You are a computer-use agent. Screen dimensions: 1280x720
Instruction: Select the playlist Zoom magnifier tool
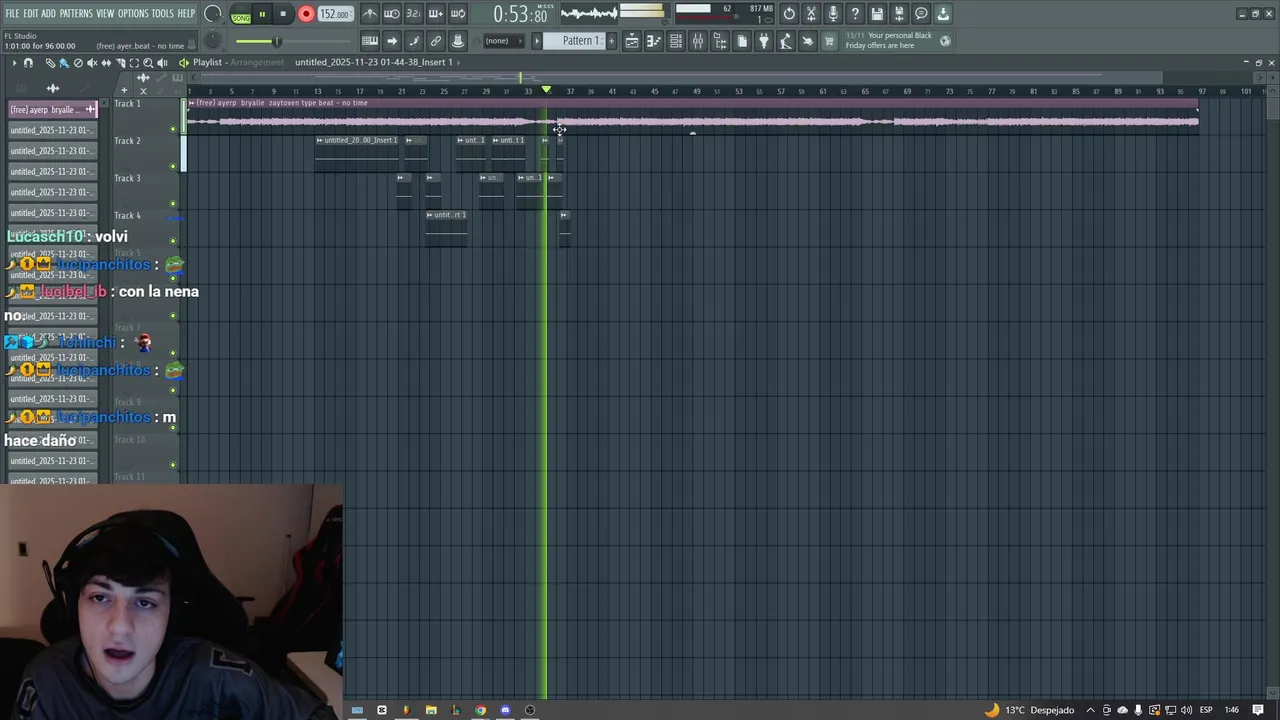tap(148, 63)
